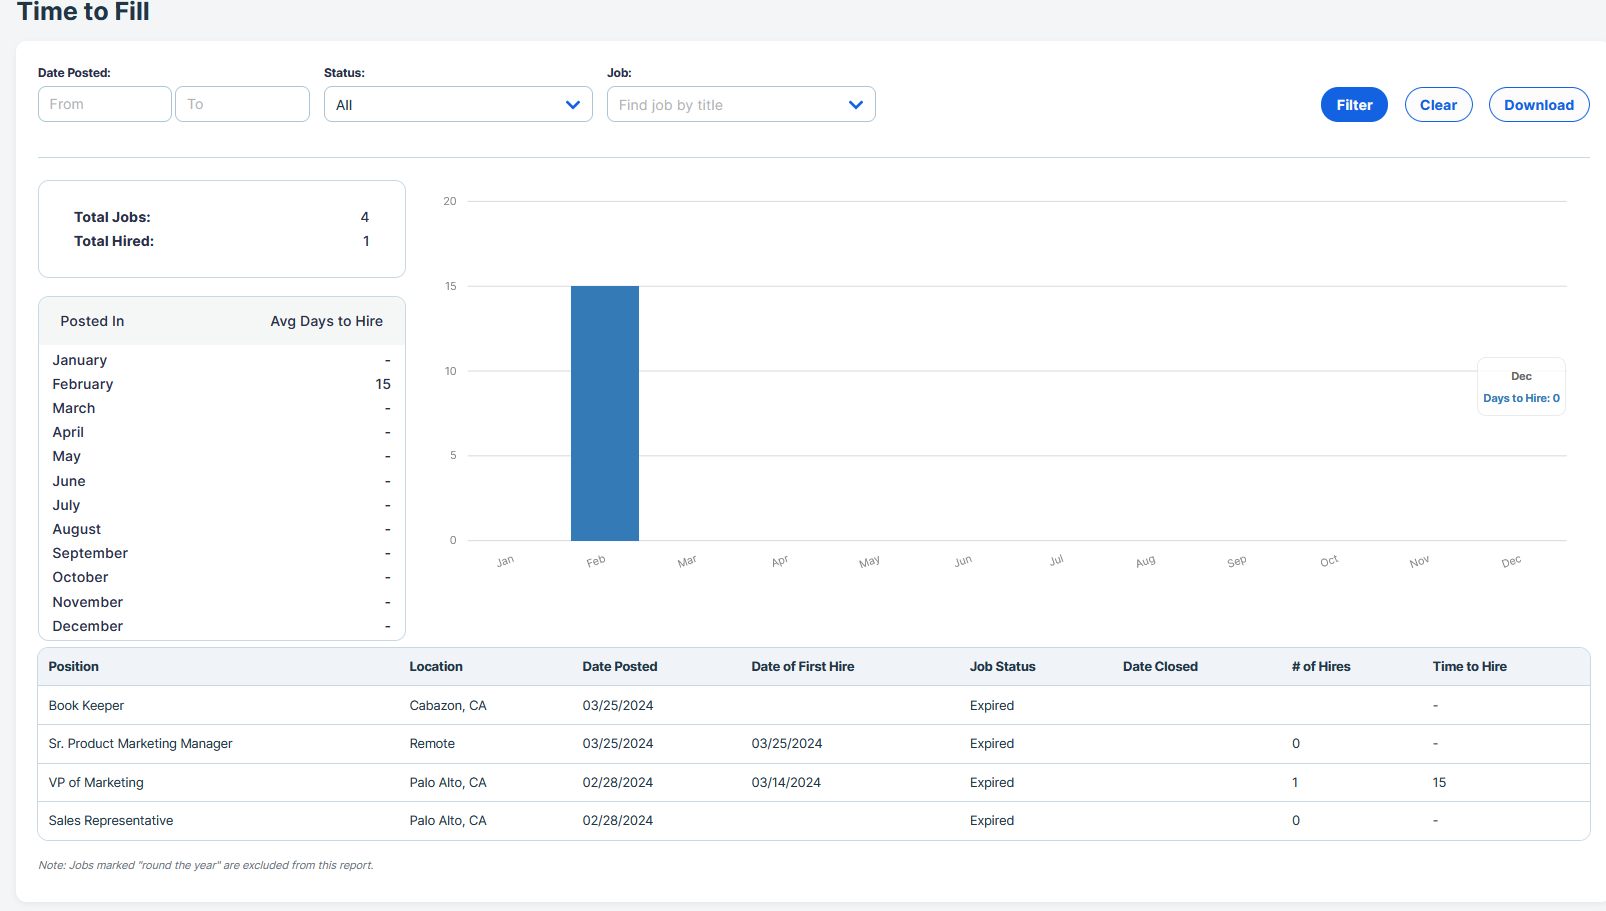Click the Dec label on chart axis

[x=1510, y=562]
